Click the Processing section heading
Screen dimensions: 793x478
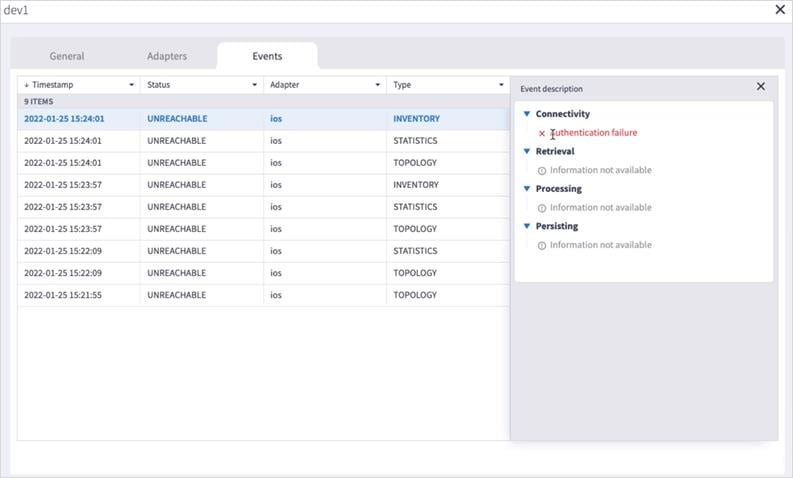coord(559,189)
